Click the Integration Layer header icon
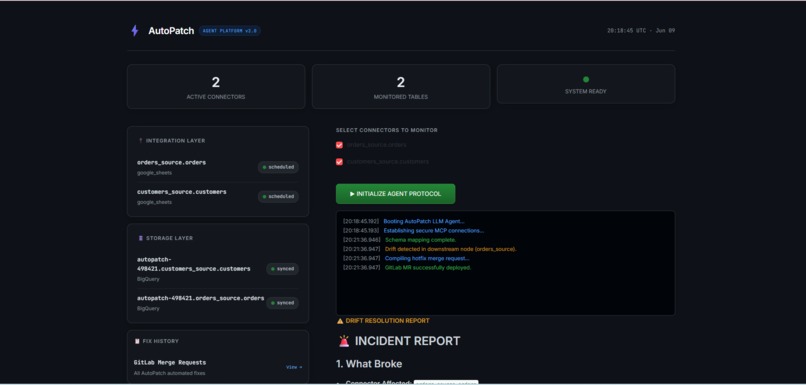 141,141
